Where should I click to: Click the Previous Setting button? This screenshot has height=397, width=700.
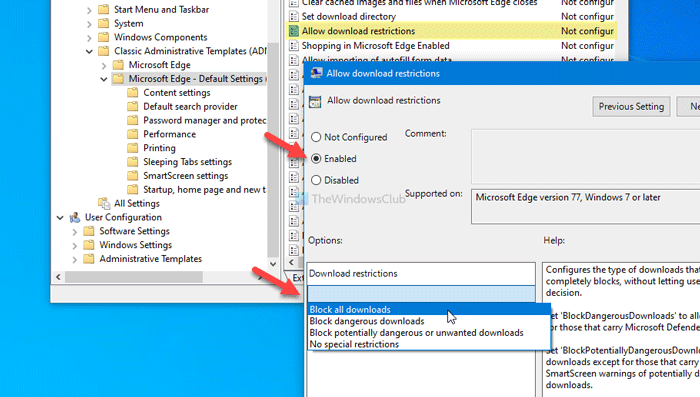click(631, 107)
